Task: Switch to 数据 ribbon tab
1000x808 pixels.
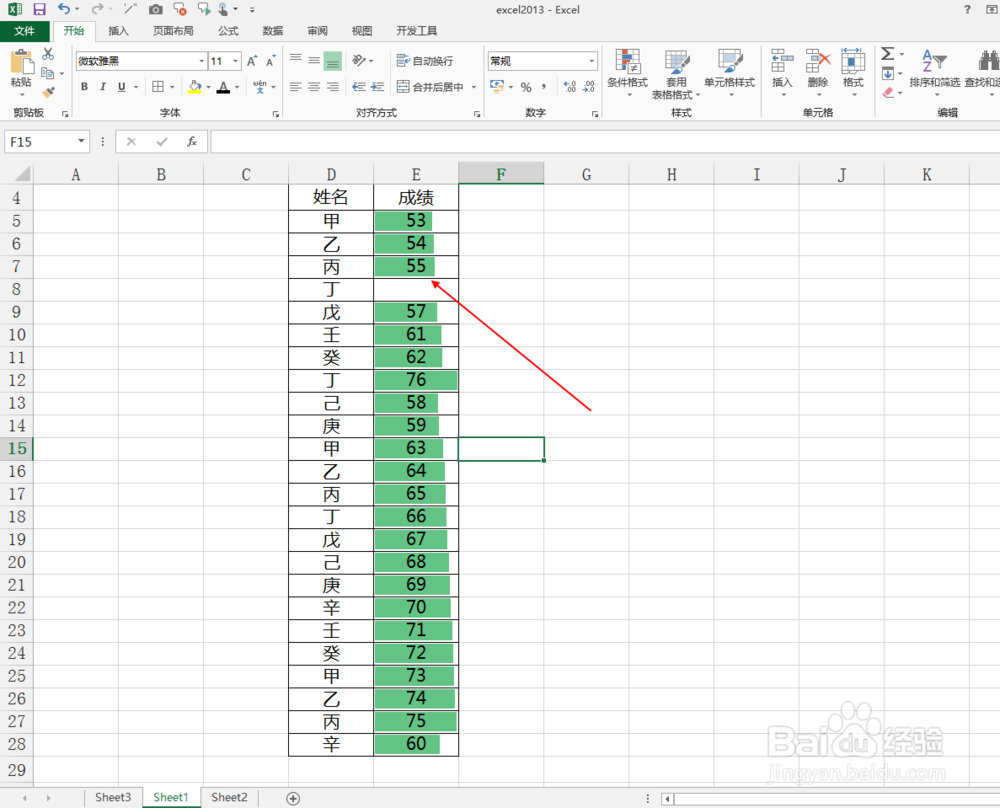Action: point(272,31)
